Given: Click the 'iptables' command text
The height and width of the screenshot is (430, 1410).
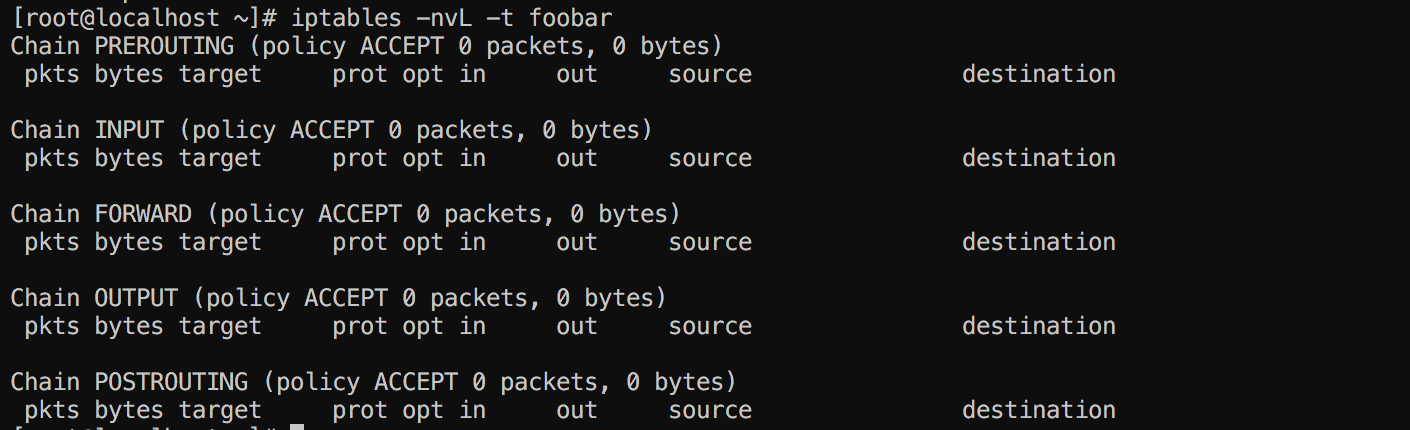Looking at the screenshot, I should (333, 17).
